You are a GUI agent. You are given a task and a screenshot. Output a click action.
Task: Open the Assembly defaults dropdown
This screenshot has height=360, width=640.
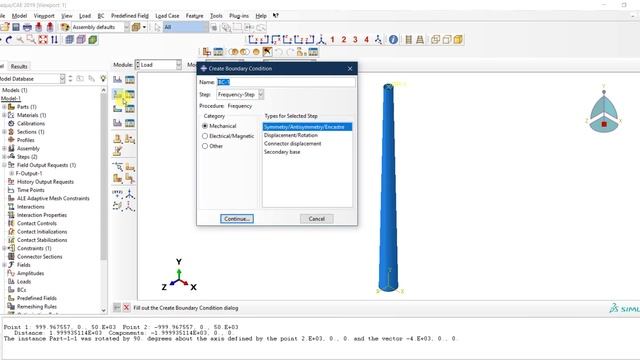point(100,27)
